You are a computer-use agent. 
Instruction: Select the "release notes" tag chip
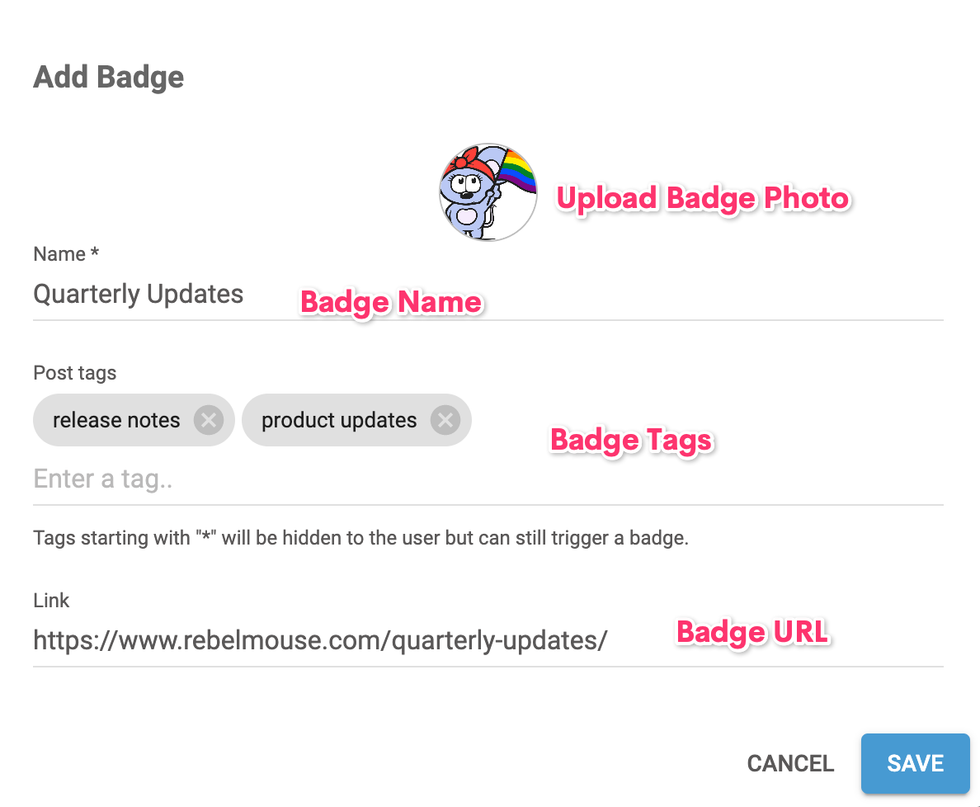(x=116, y=420)
